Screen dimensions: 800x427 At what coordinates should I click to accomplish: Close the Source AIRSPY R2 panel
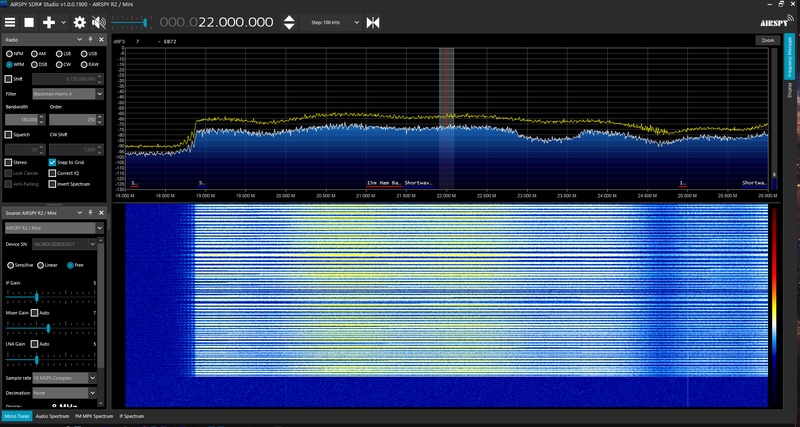[100, 214]
